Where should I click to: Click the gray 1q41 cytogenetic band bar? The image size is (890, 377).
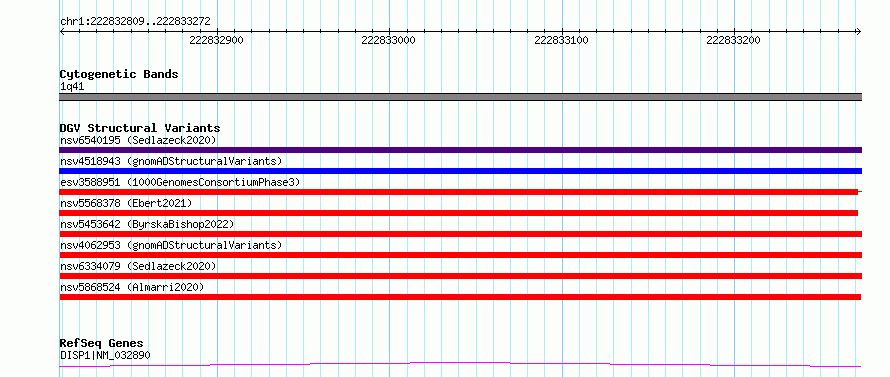coord(460,97)
